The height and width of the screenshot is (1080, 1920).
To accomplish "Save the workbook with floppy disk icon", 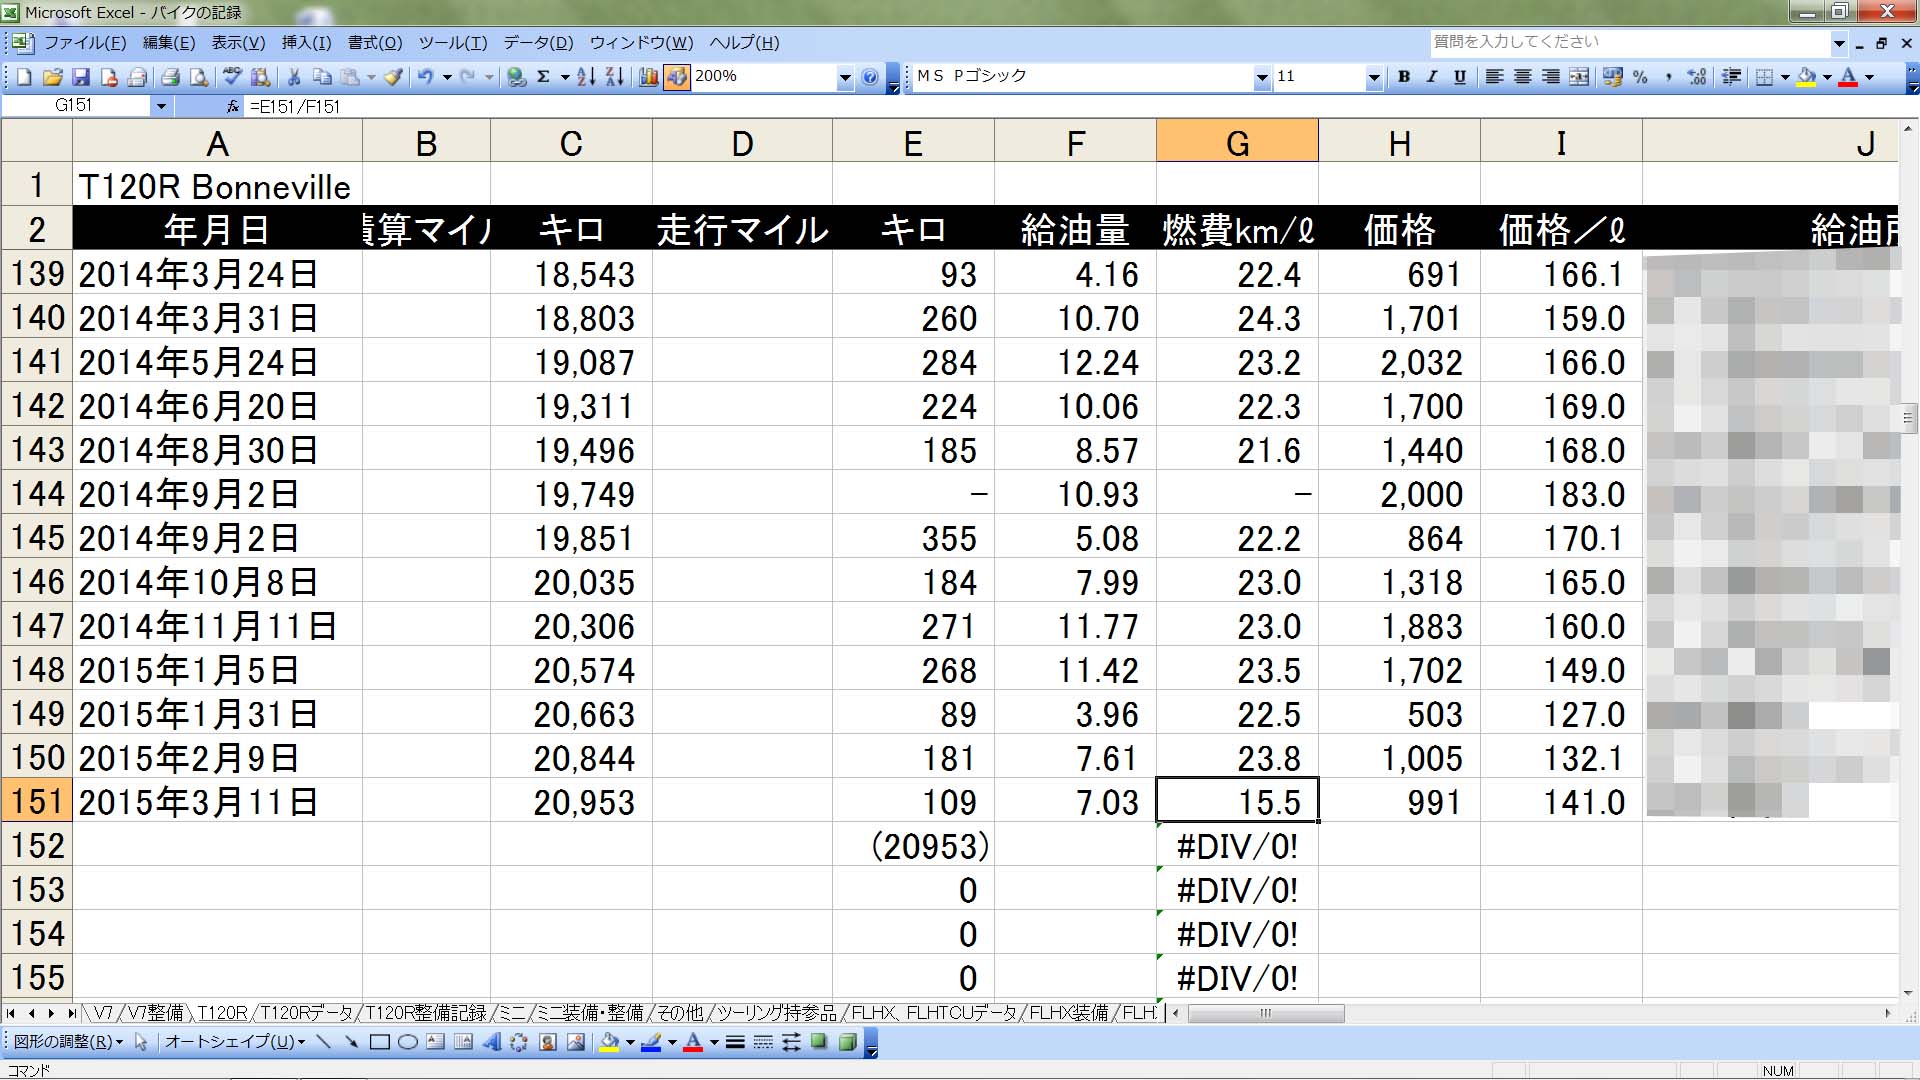I will [81, 77].
